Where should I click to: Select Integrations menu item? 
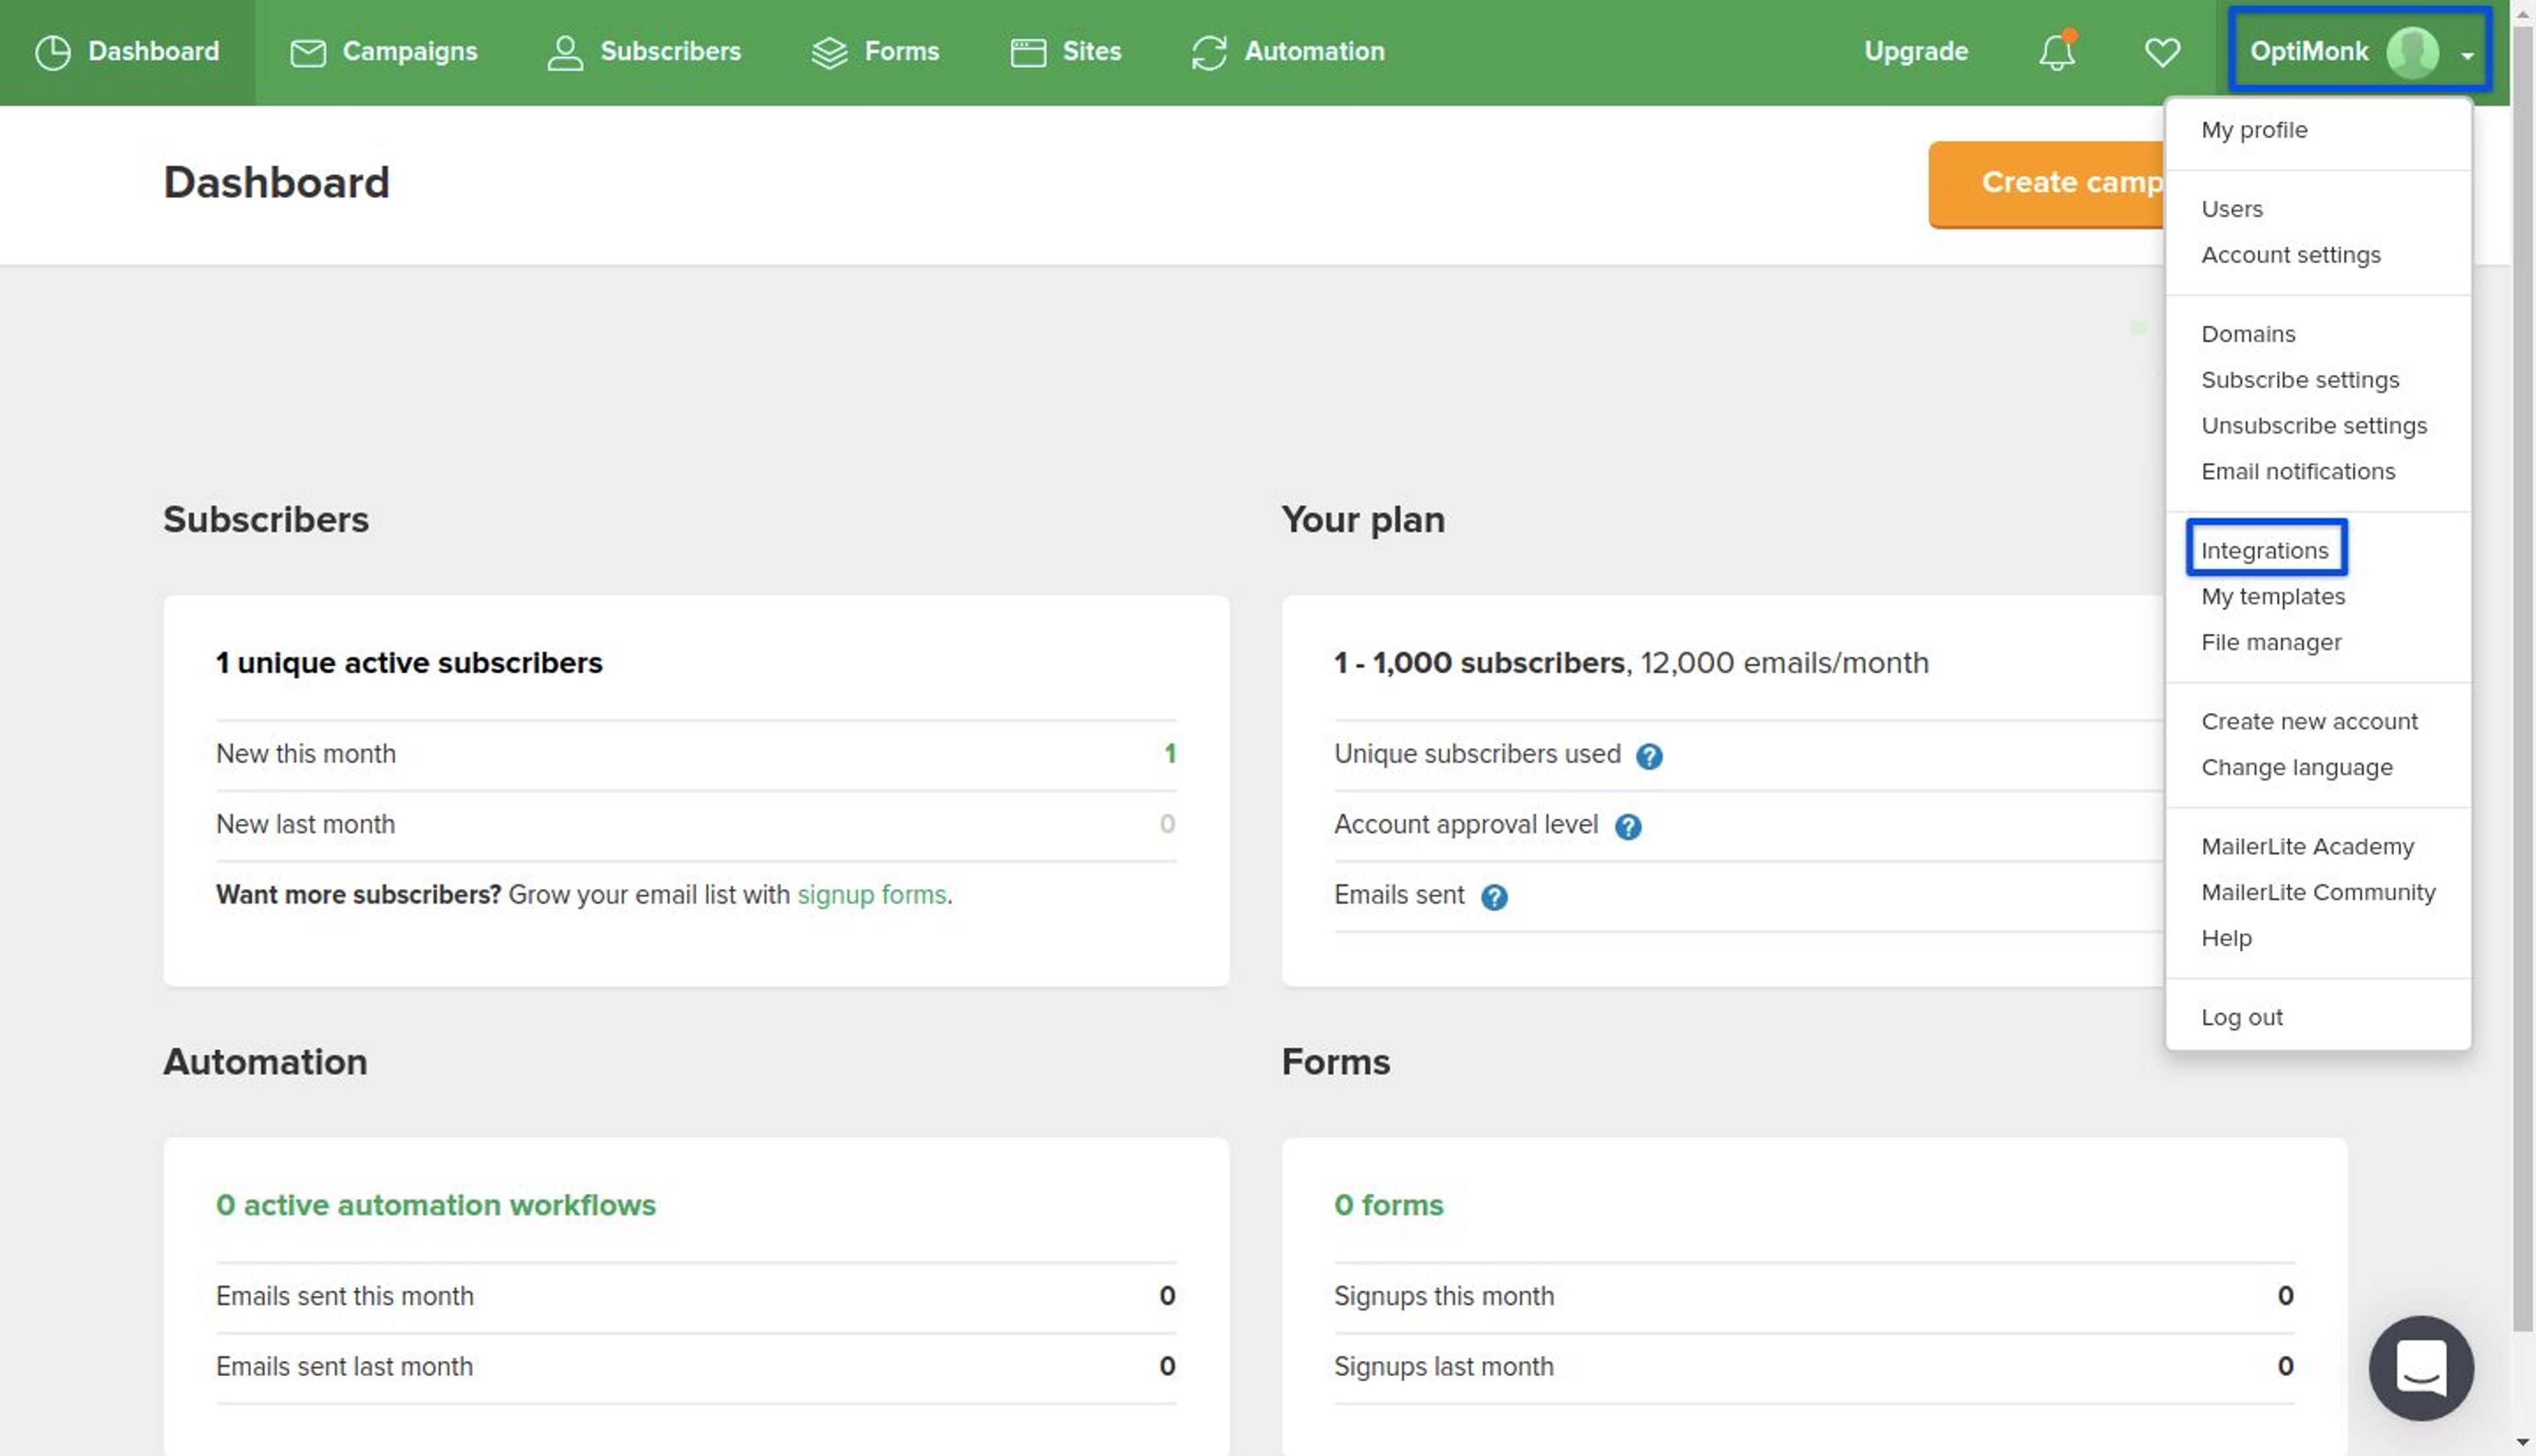(2264, 551)
